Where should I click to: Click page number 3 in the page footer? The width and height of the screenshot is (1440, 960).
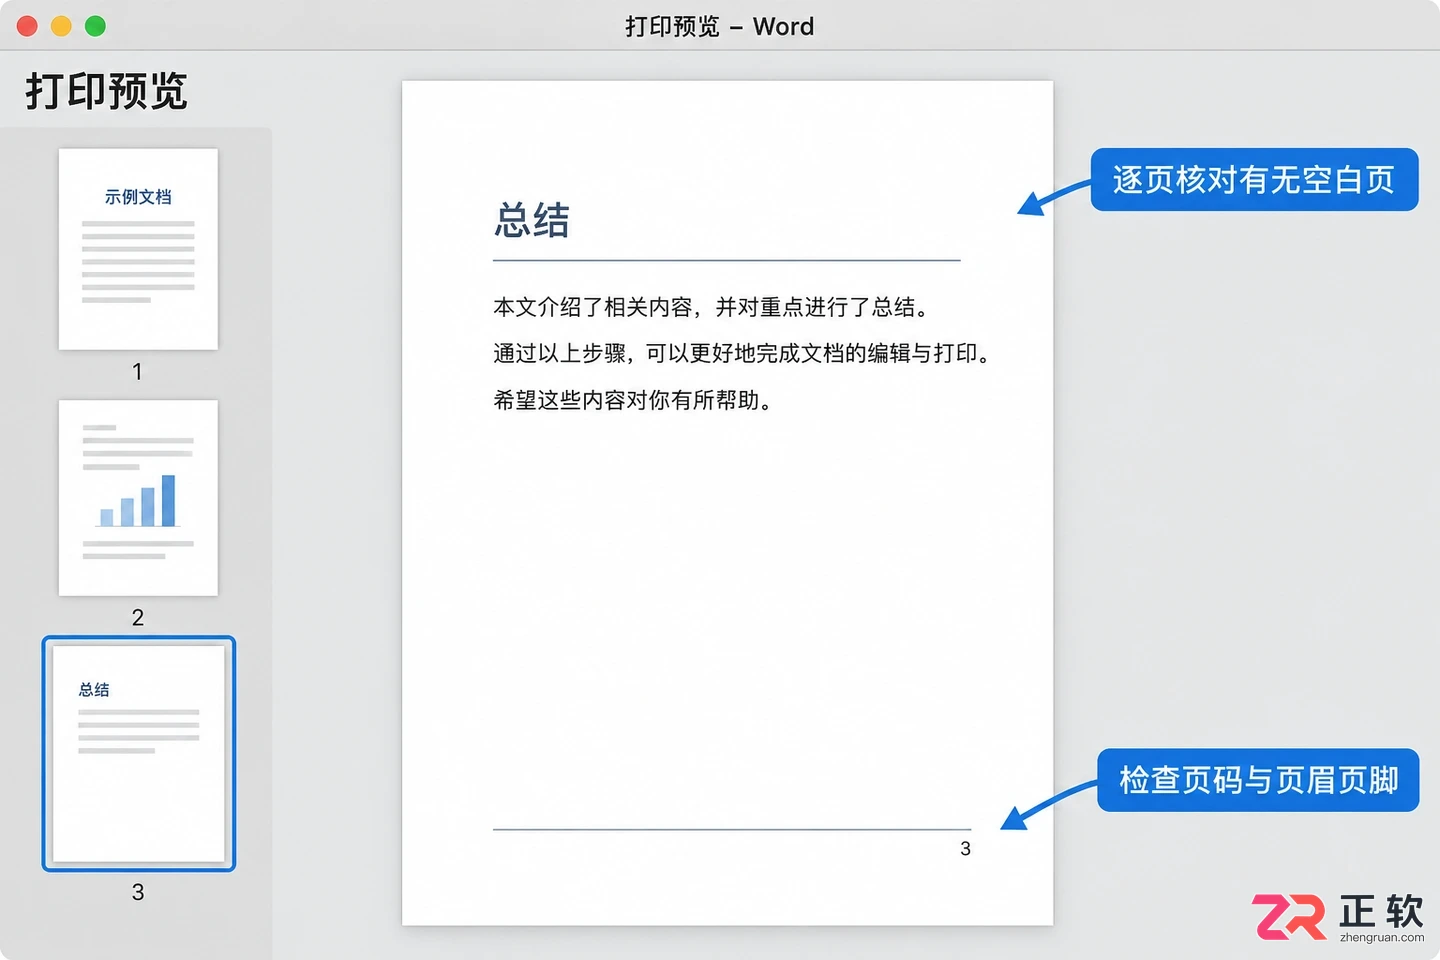pyautogui.click(x=965, y=849)
